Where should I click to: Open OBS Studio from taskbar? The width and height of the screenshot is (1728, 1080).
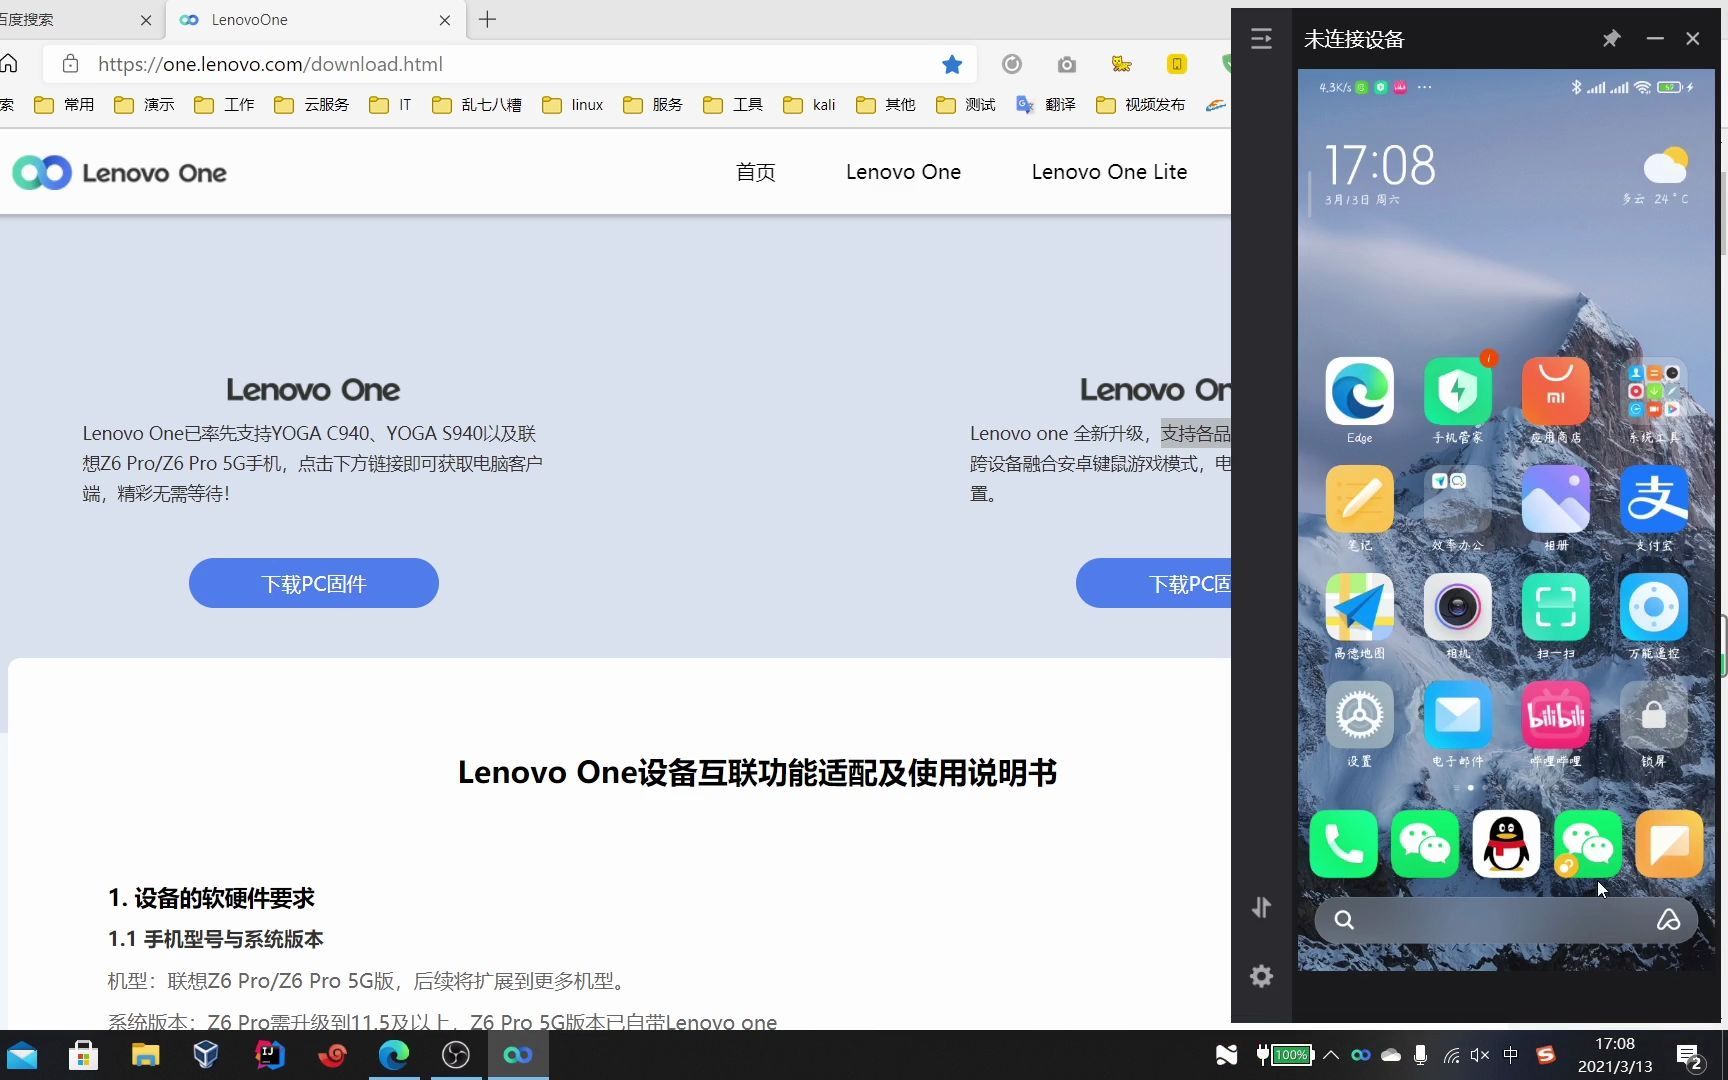point(456,1055)
